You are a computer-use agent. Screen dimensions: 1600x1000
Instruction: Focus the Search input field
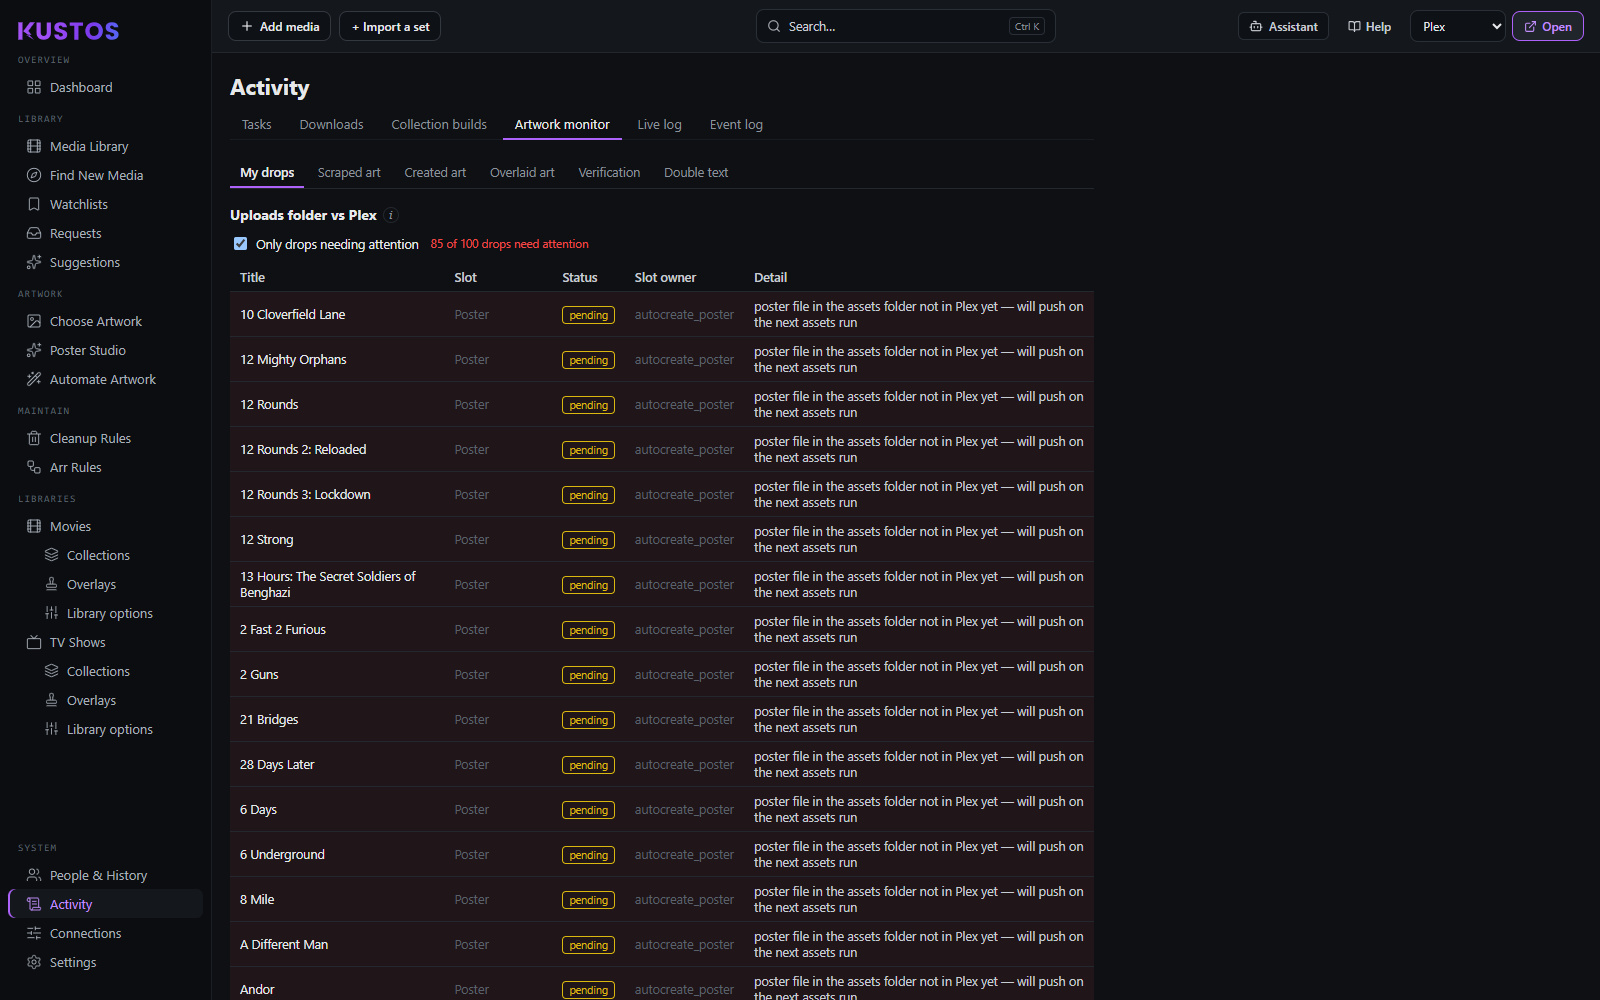click(x=905, y=27)
